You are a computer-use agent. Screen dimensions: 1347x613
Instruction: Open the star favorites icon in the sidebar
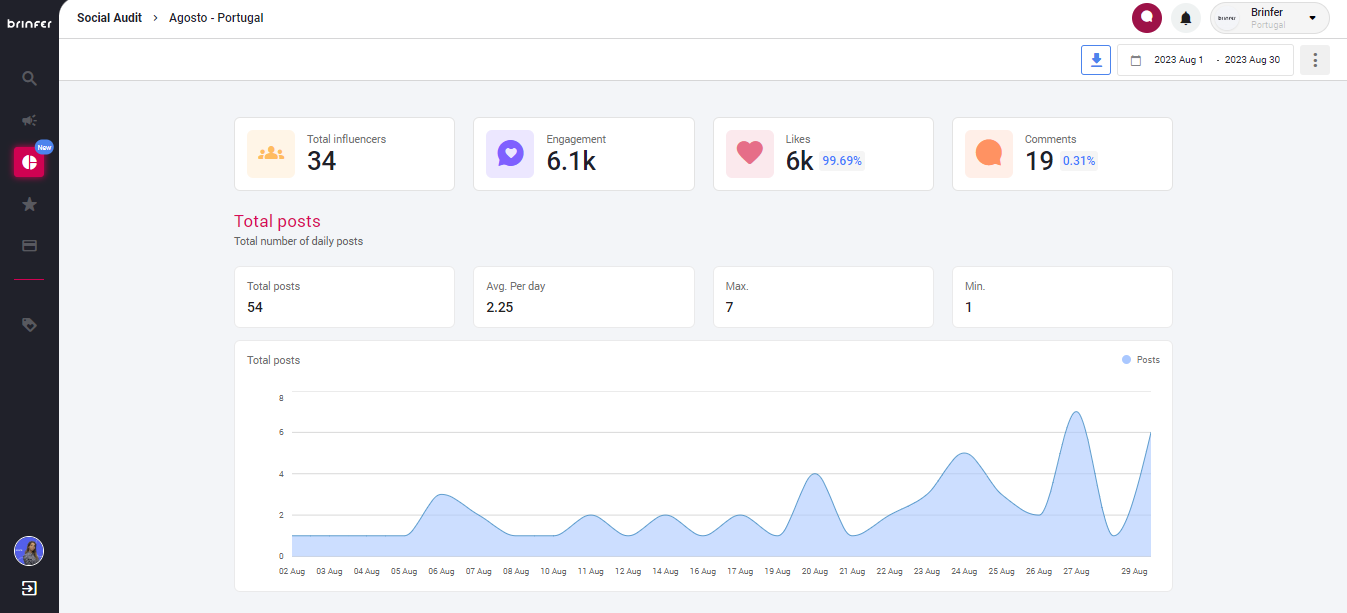(29, 204)
